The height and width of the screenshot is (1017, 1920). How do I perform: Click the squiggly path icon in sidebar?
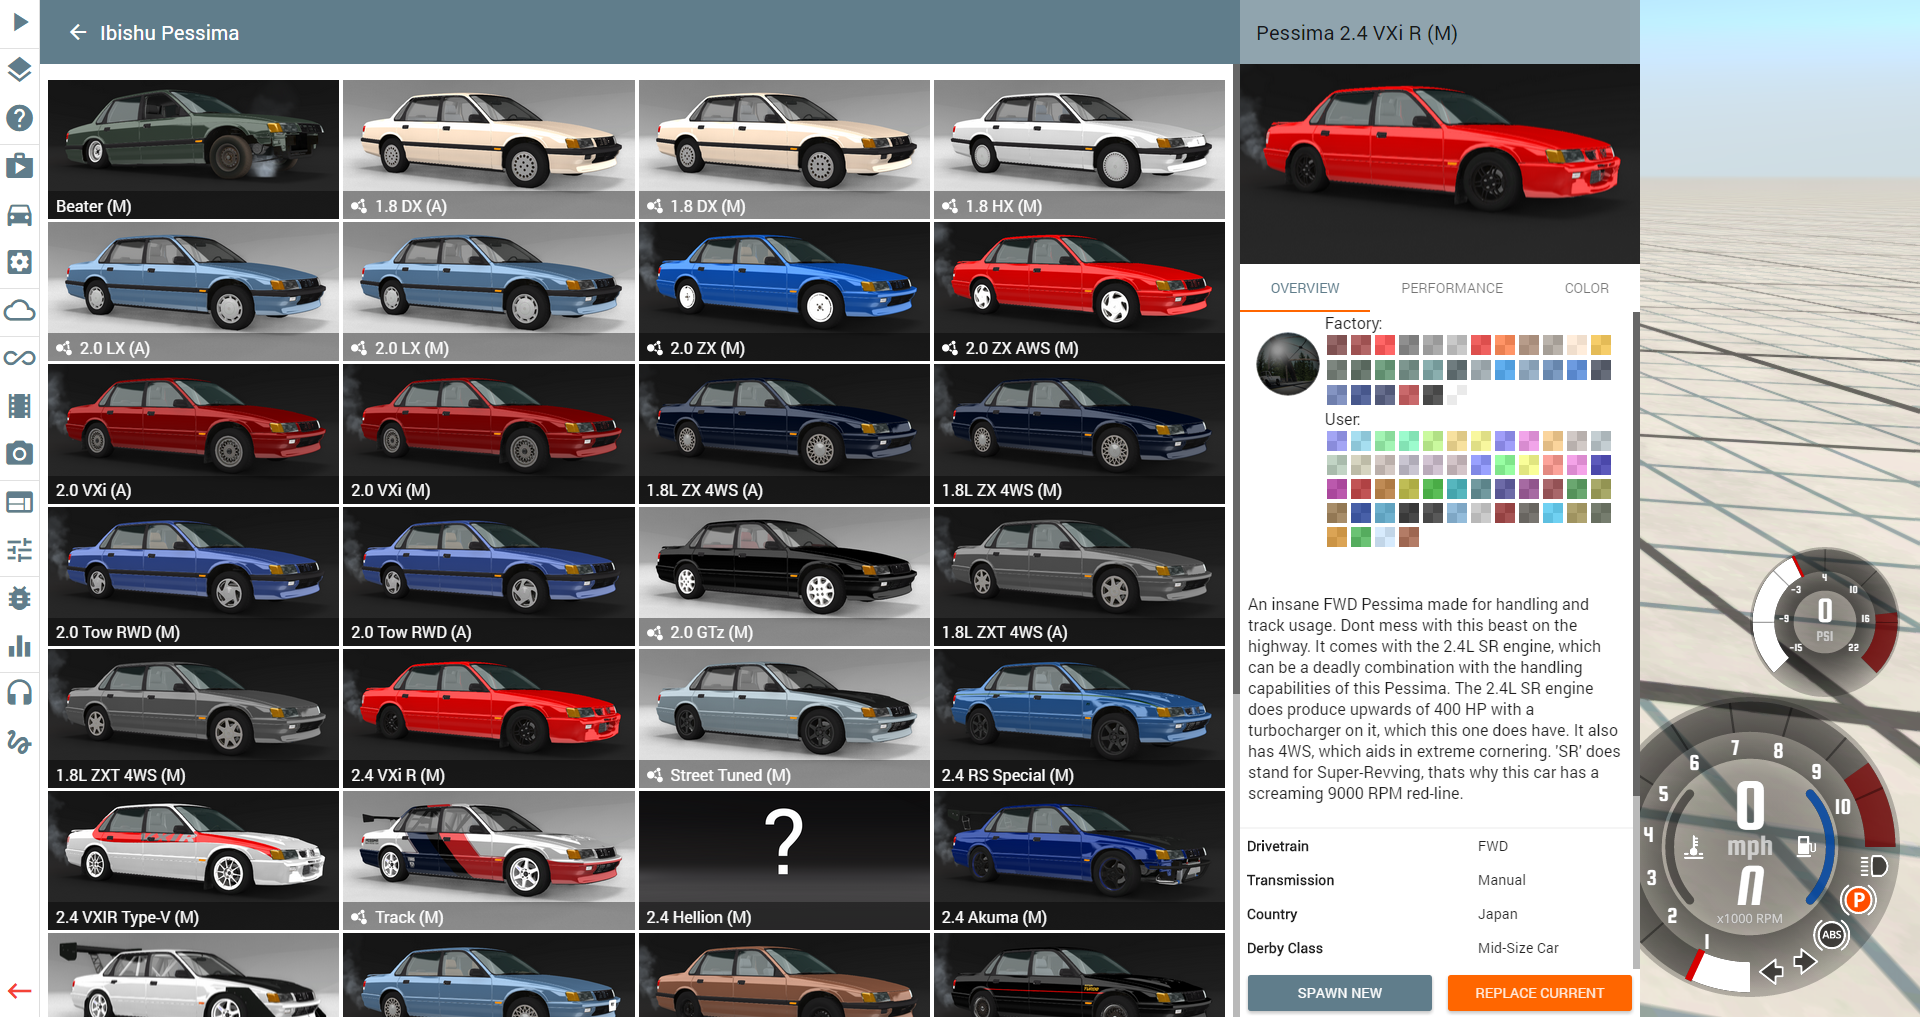[x=20, y=741]
